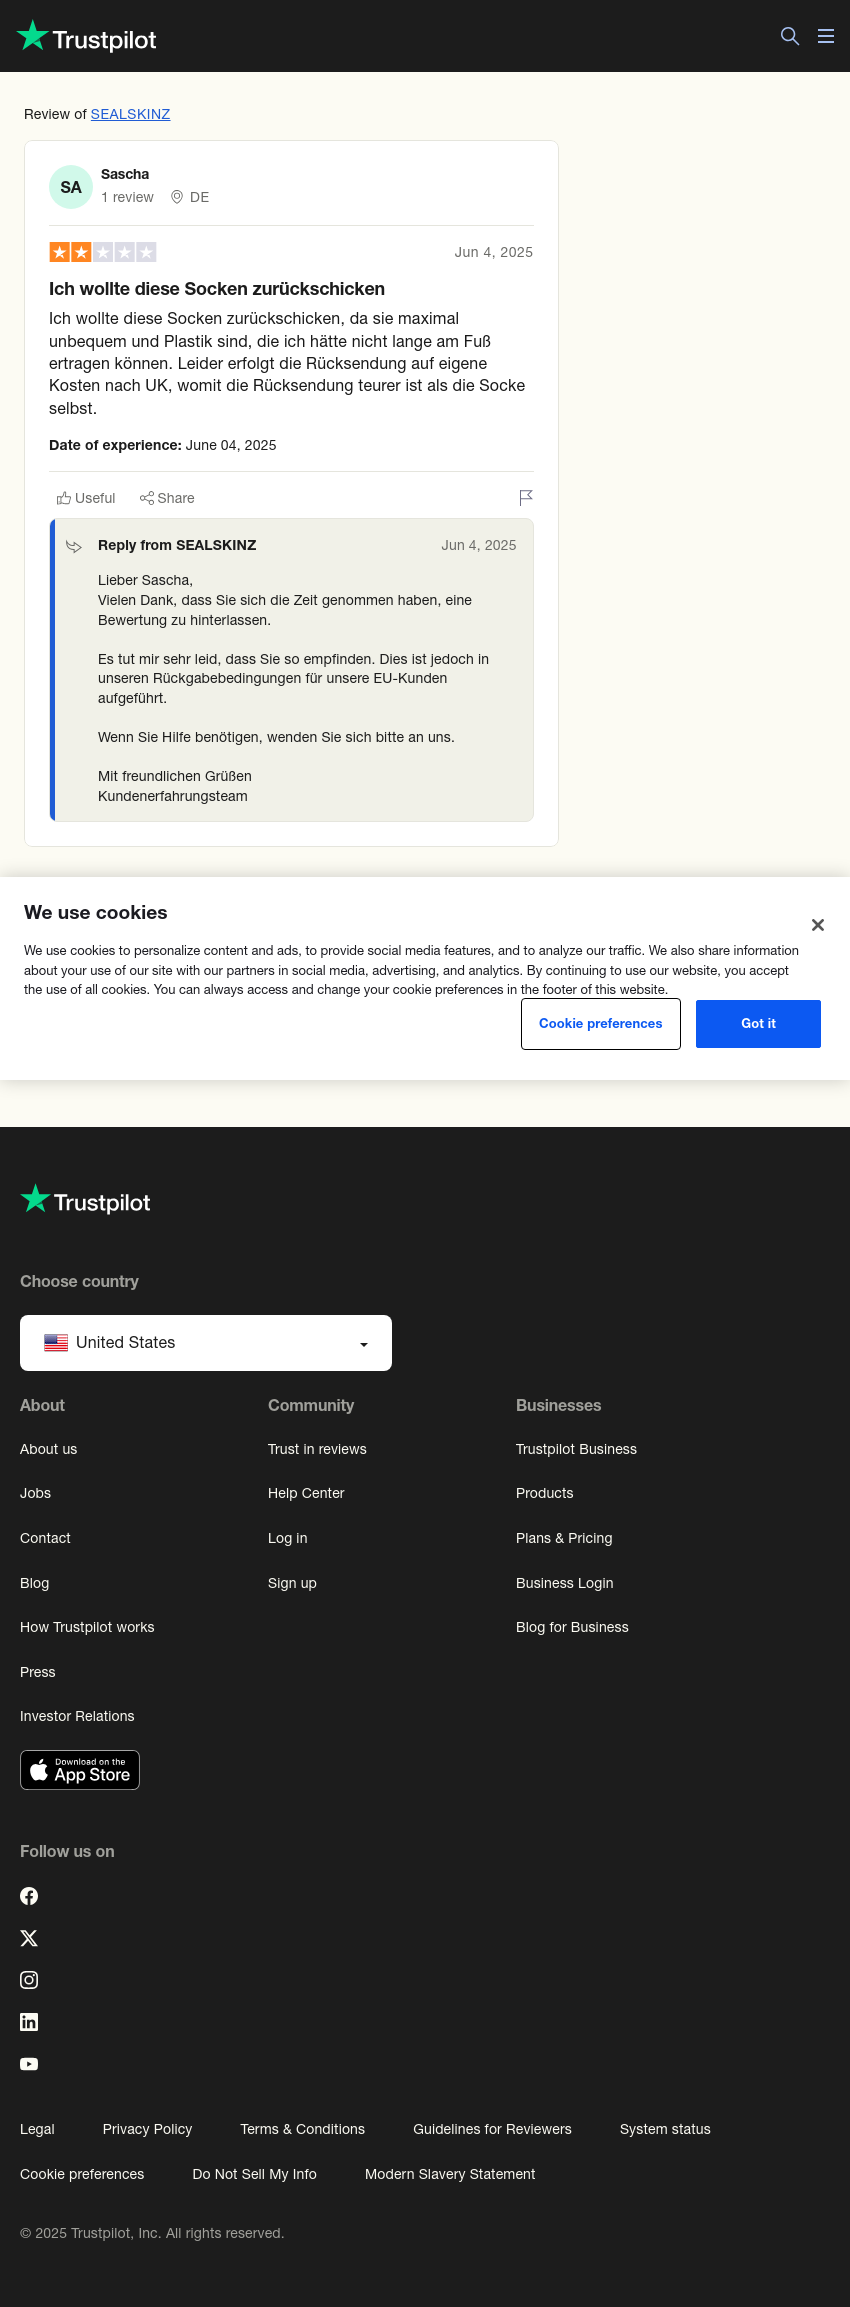Open Sascha's profile name

click(125, 174)
